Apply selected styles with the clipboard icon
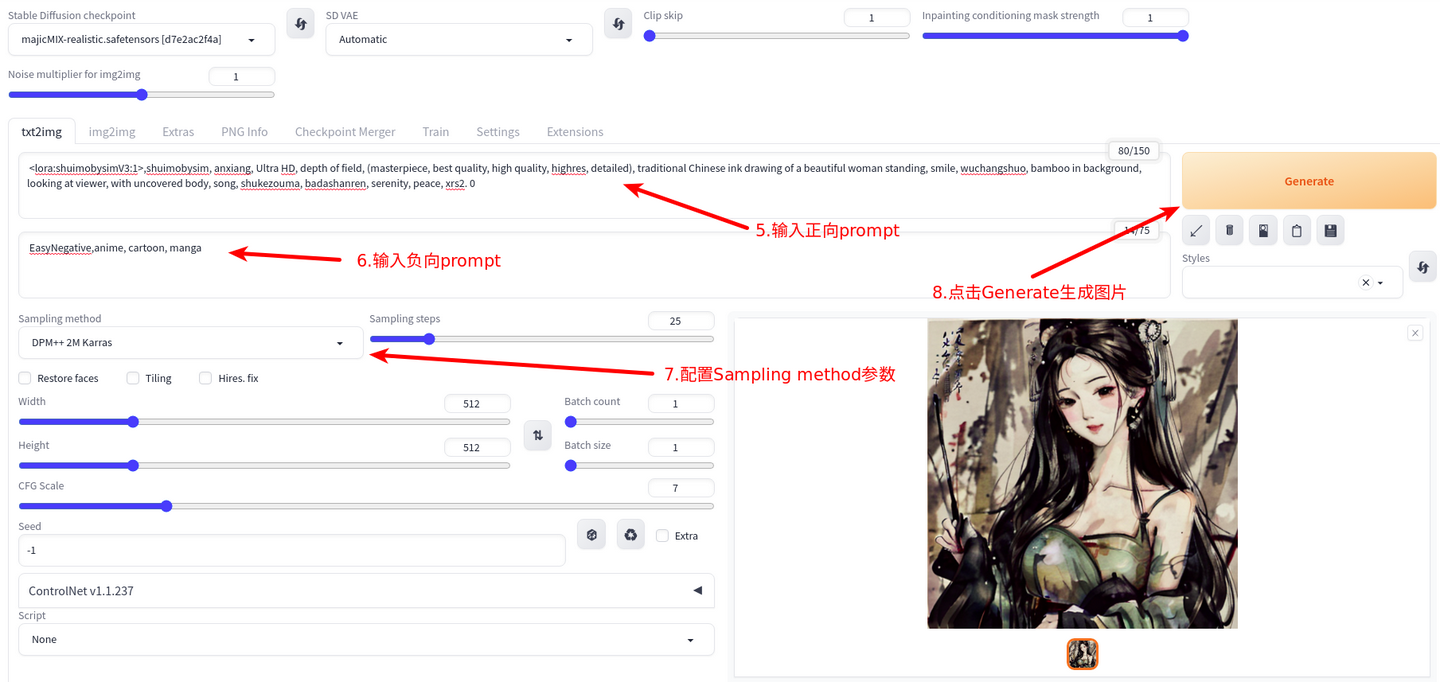The image size is (1440, 682). point(1297,231)
